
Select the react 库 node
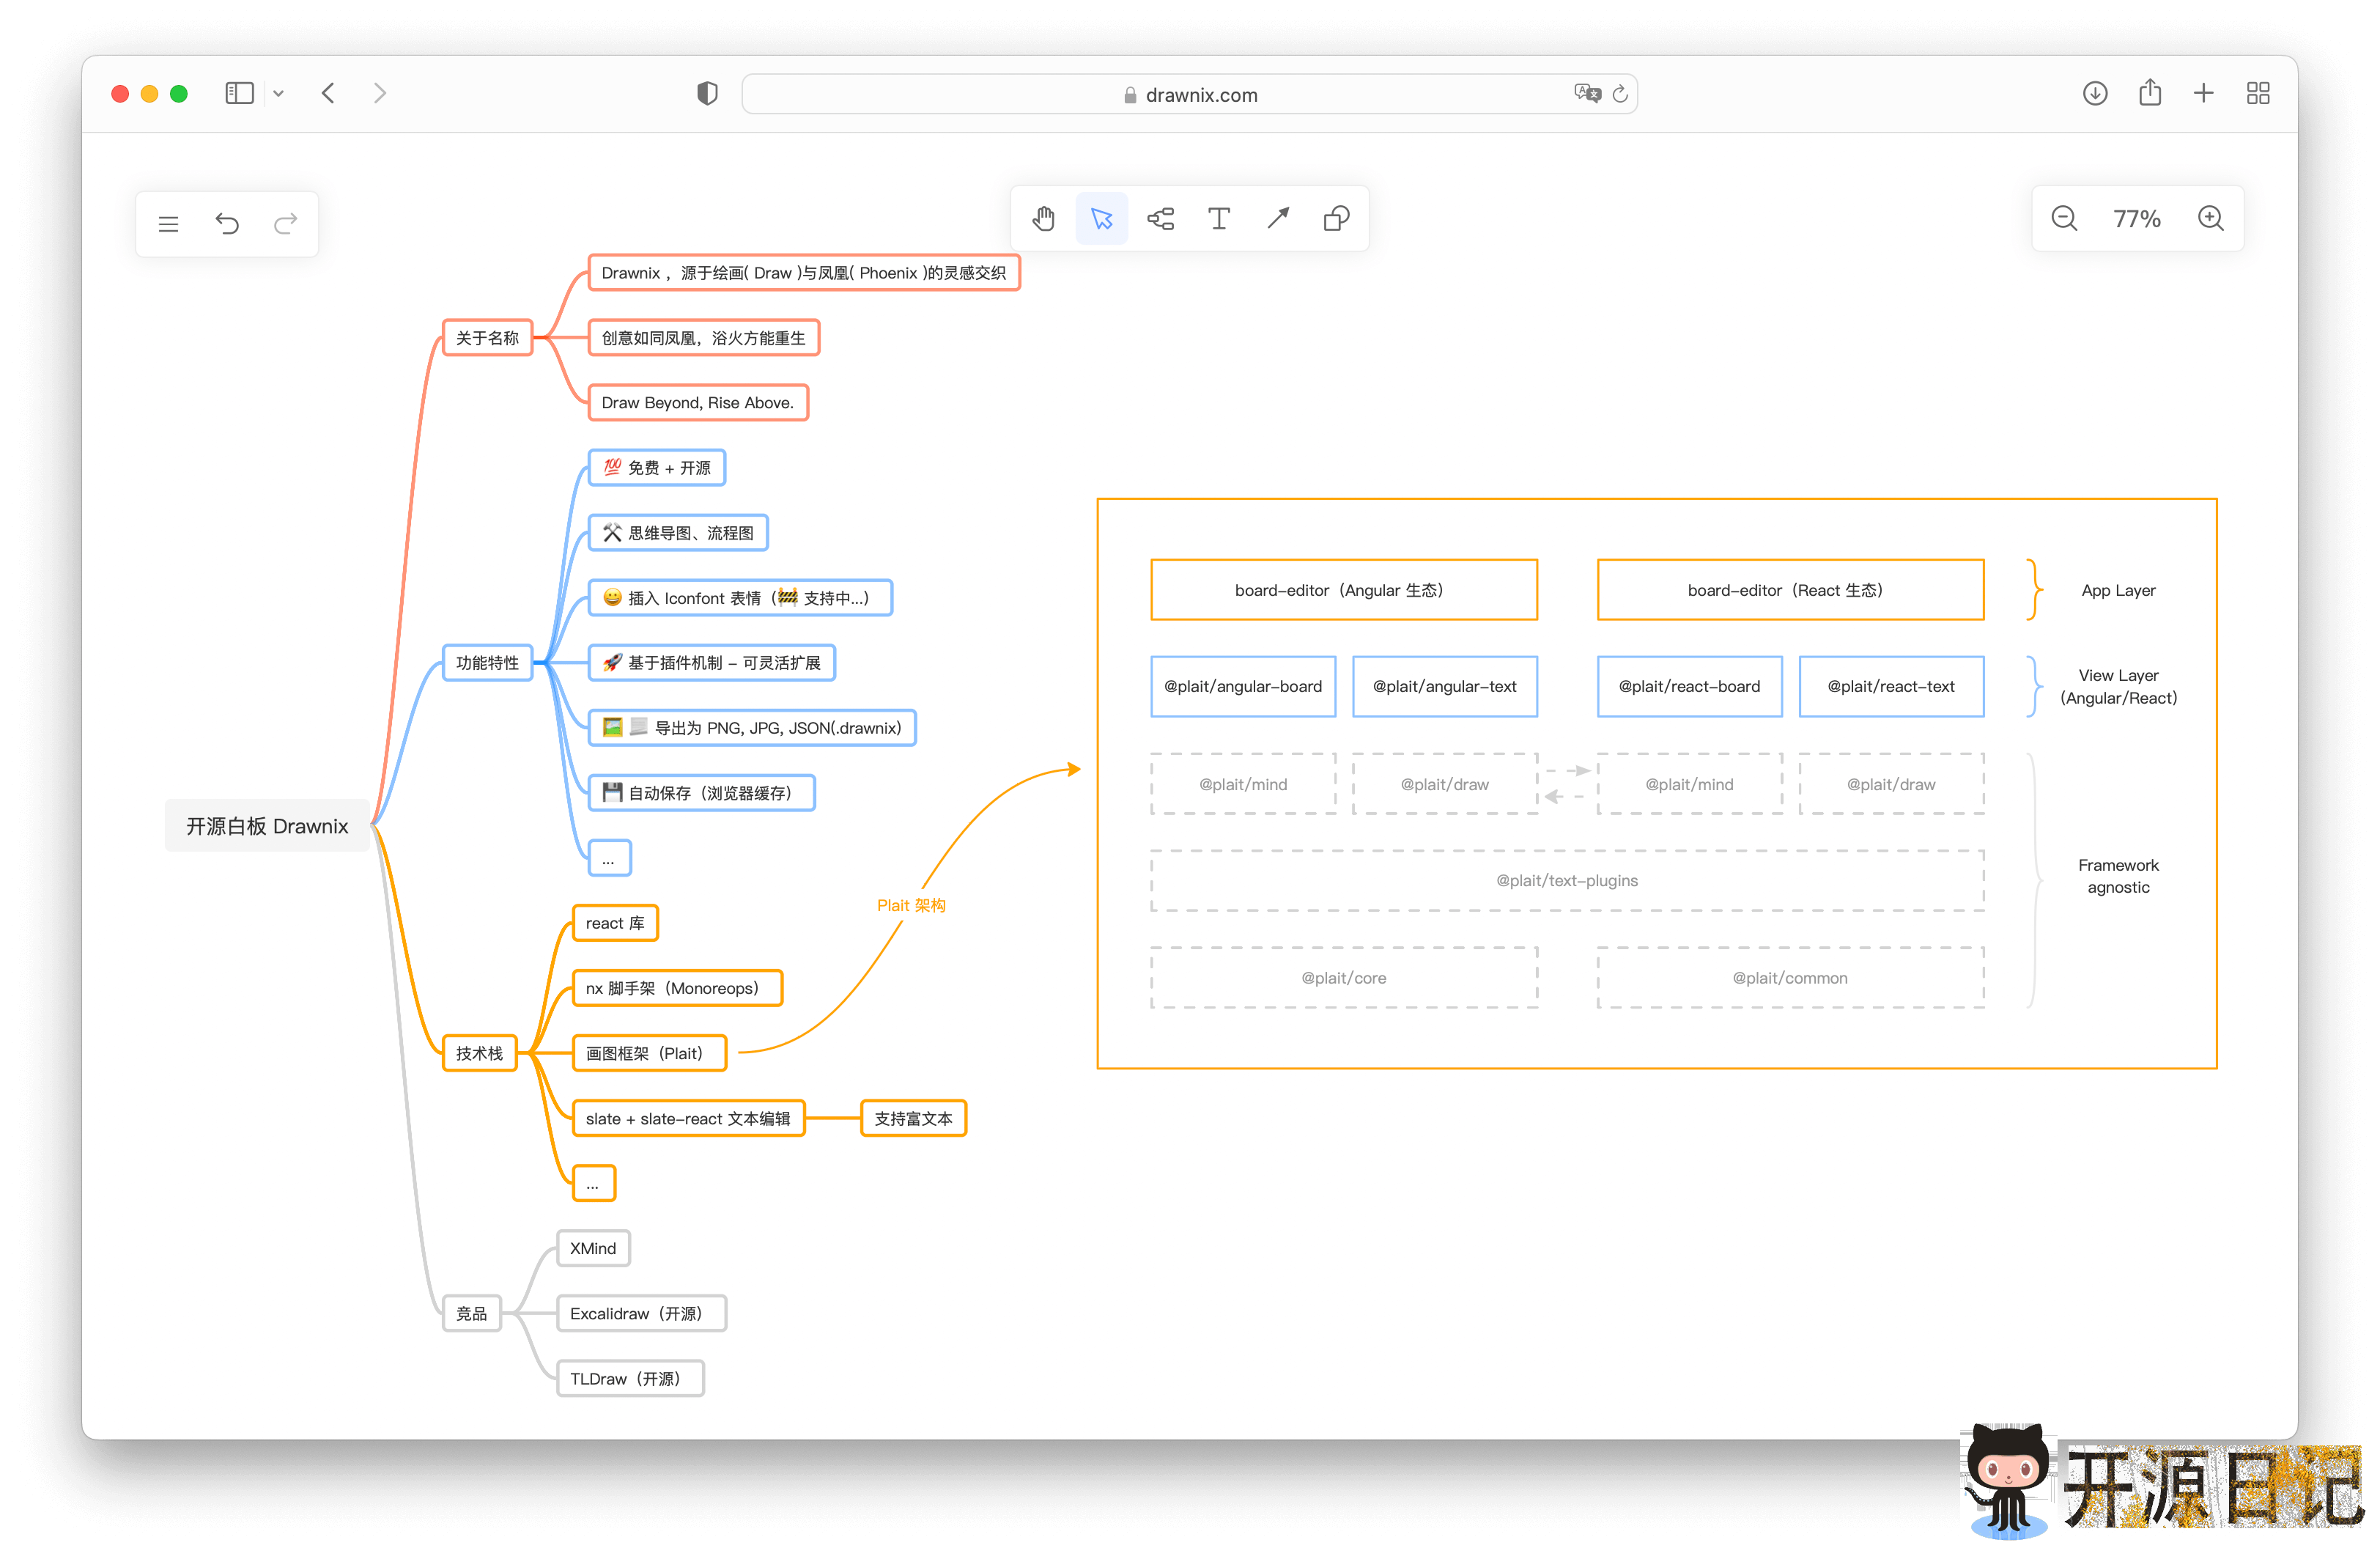[615, 923]
